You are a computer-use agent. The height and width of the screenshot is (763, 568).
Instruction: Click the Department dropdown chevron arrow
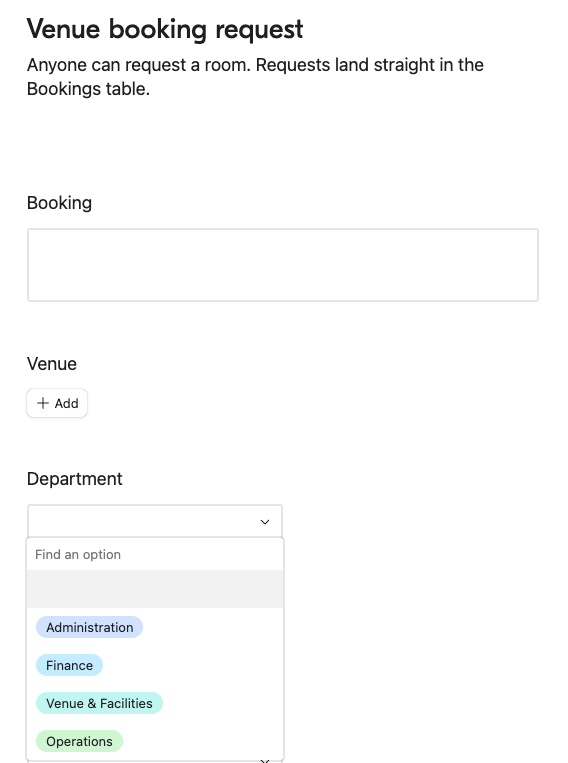pyautogui.click(x=265, y=522)
